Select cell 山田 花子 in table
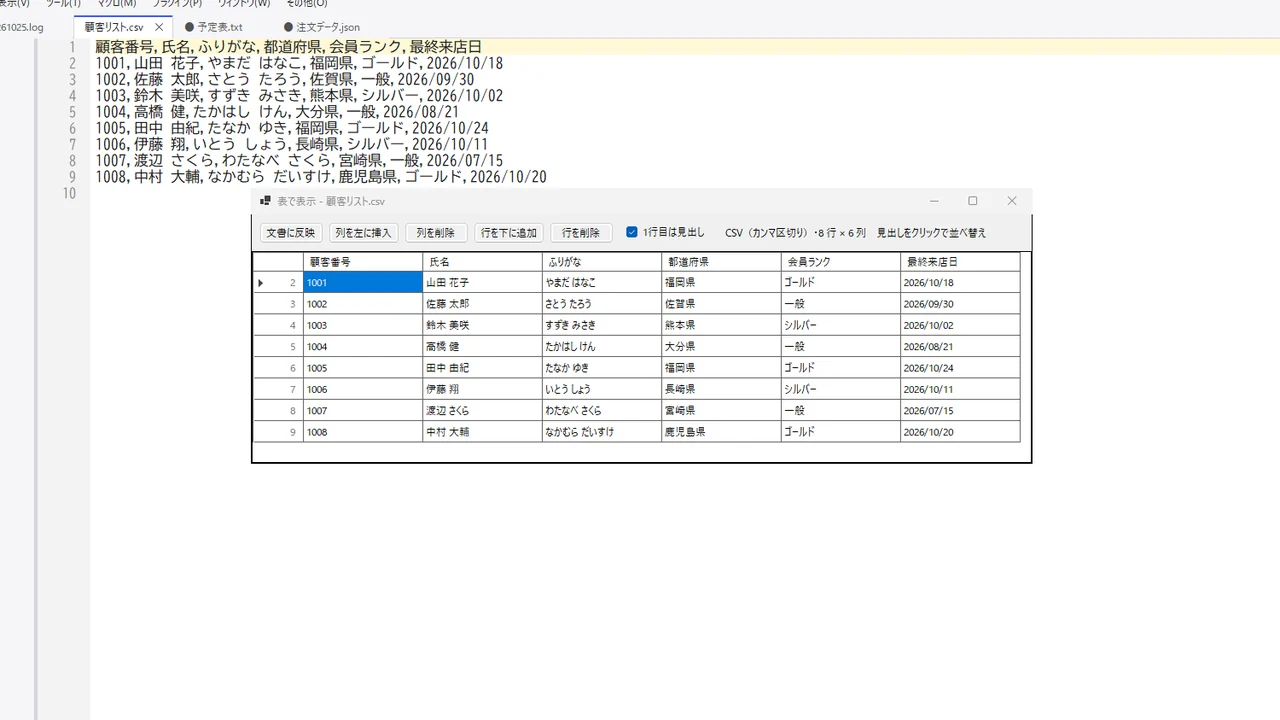This screenshot has width=1280, height=720. [483, 283]
